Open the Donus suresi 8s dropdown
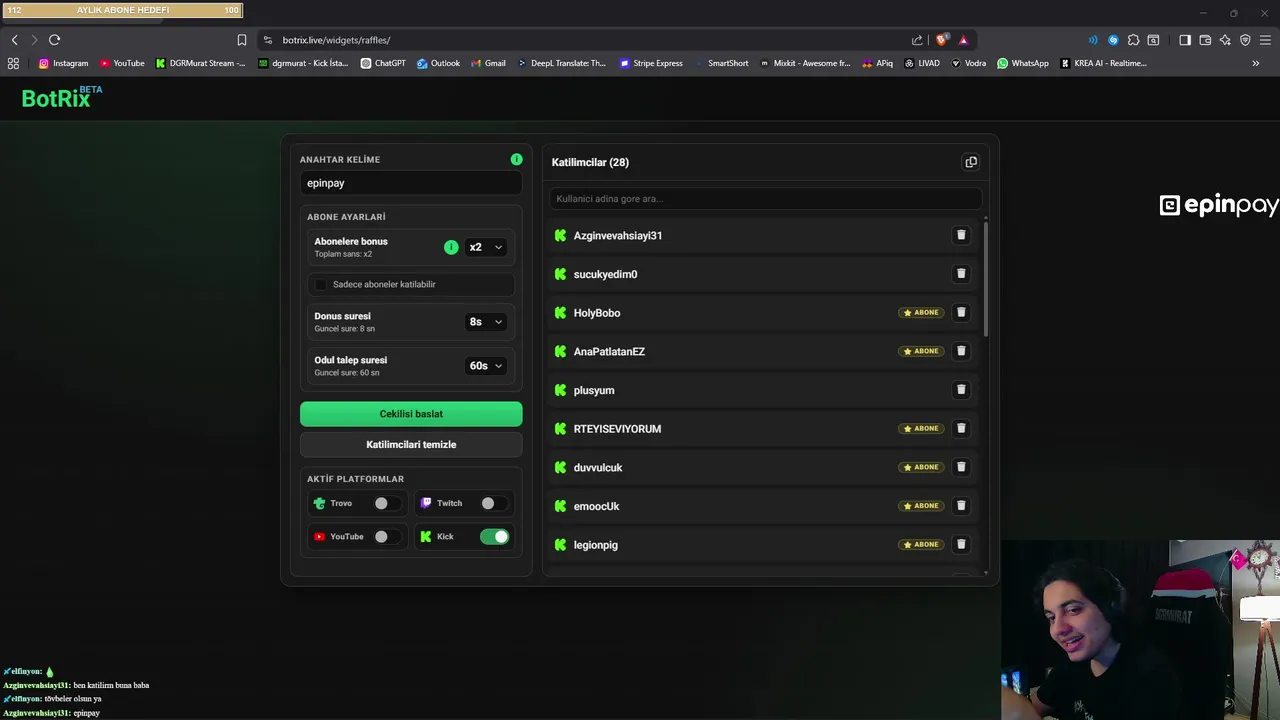Screen dimensions: 1280x720 tap(485, 322)
